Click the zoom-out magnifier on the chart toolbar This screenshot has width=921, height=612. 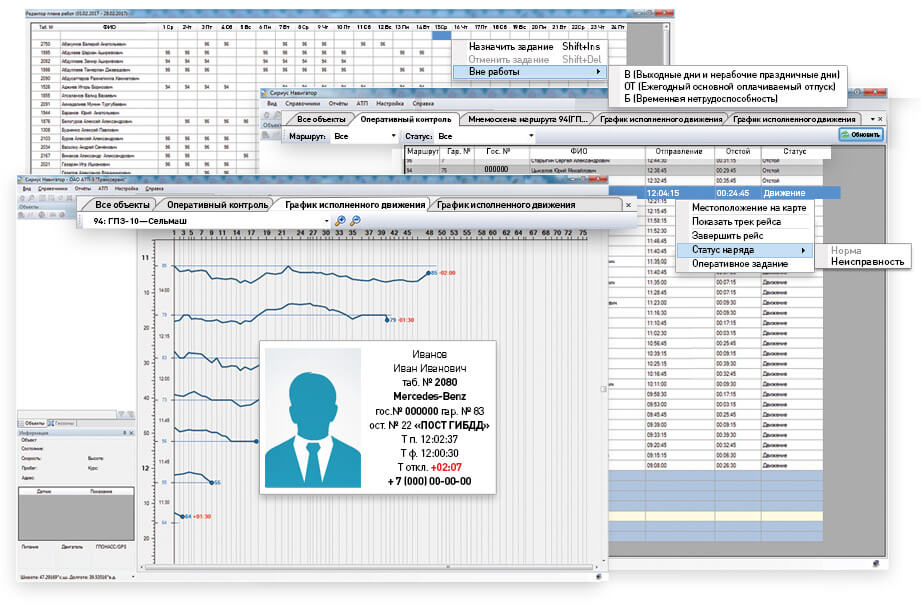pyautogui.click(x=355, y=221)
